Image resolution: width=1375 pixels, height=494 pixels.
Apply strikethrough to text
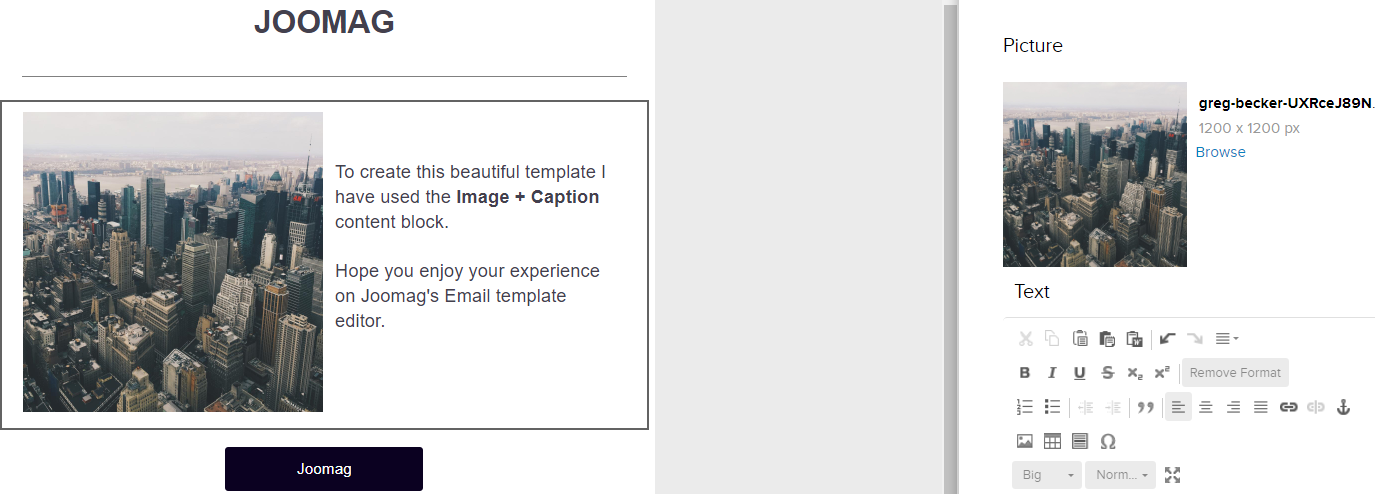(x=1107, y=373)
